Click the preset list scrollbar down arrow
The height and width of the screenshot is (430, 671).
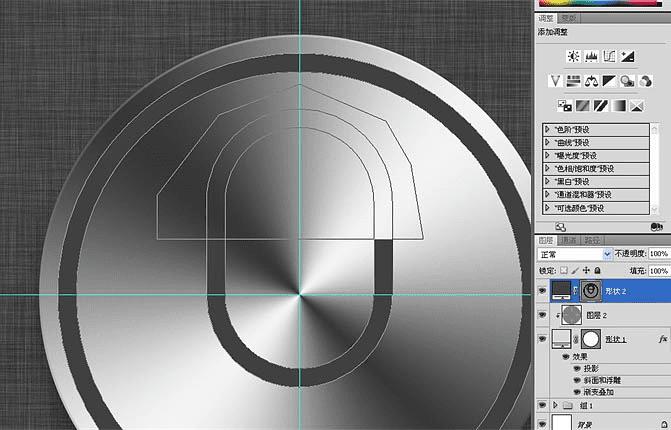(x=654, y=210)
